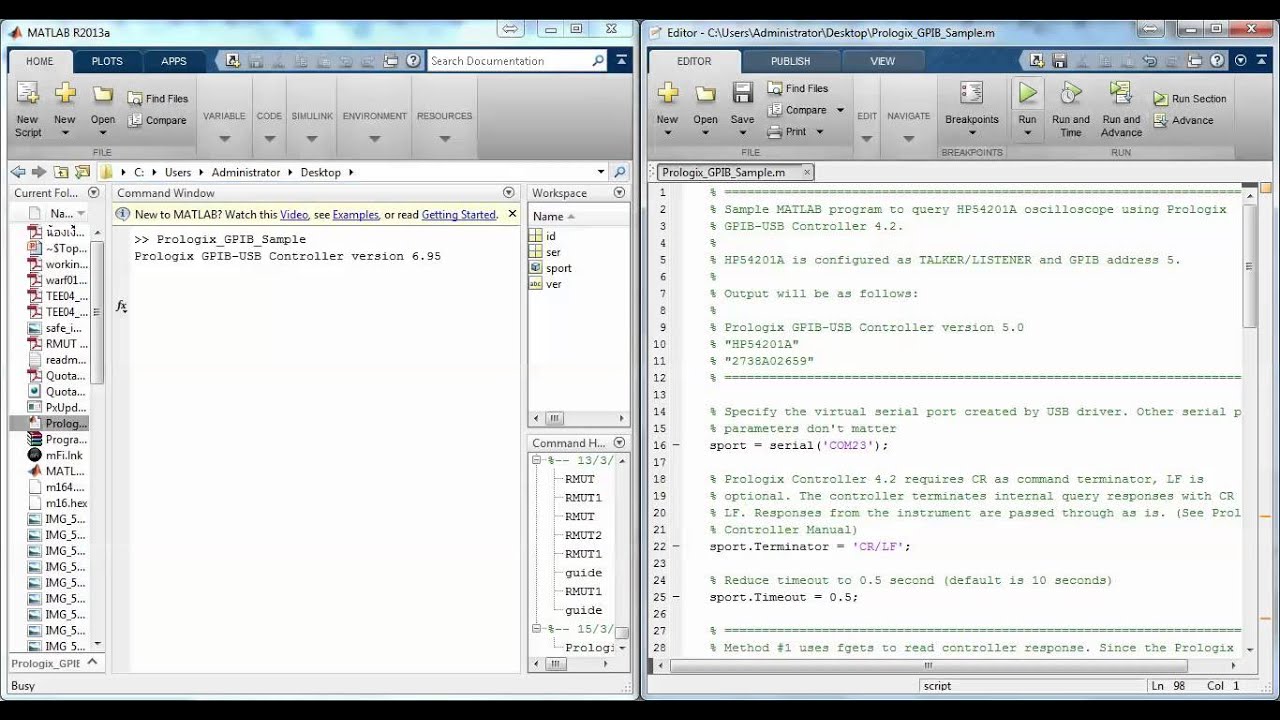This screenshot has height=720, width=1280.
Task: Open the Workspace panel actions dropdown
Action: [x=619, y=193]
